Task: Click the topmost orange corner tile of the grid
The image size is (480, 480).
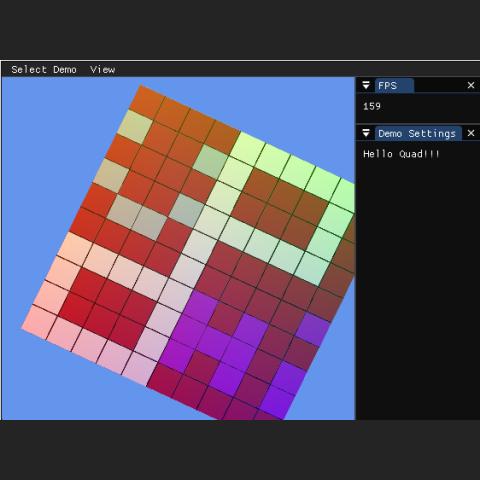Action: point(147,101)
